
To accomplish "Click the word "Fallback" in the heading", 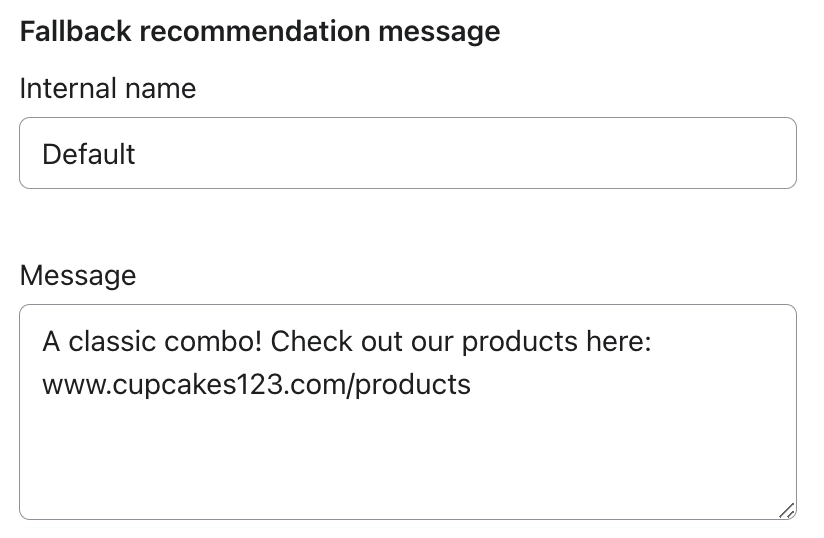I will (75, 31).
